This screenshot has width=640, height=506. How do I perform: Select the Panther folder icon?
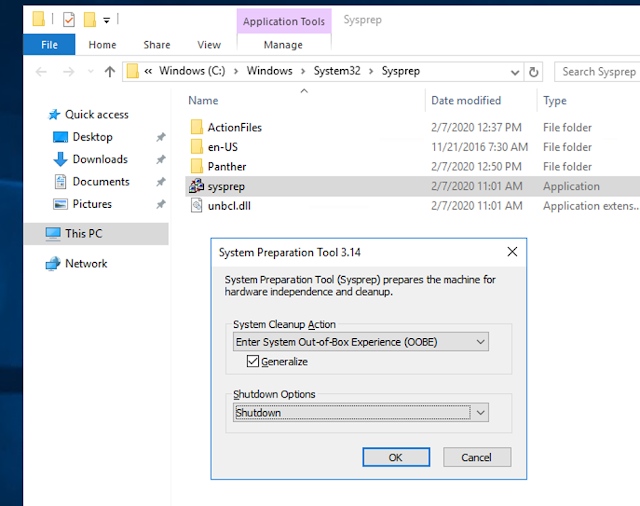196,166
